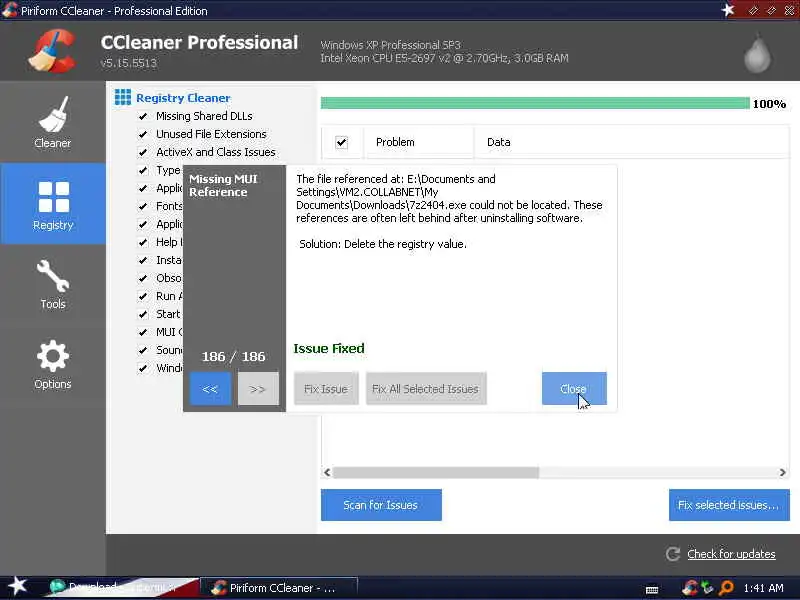Toggle the Insta checkbox in registry list
The width and height of the screenshot is (800, 600).
click(x=143, y=260)
